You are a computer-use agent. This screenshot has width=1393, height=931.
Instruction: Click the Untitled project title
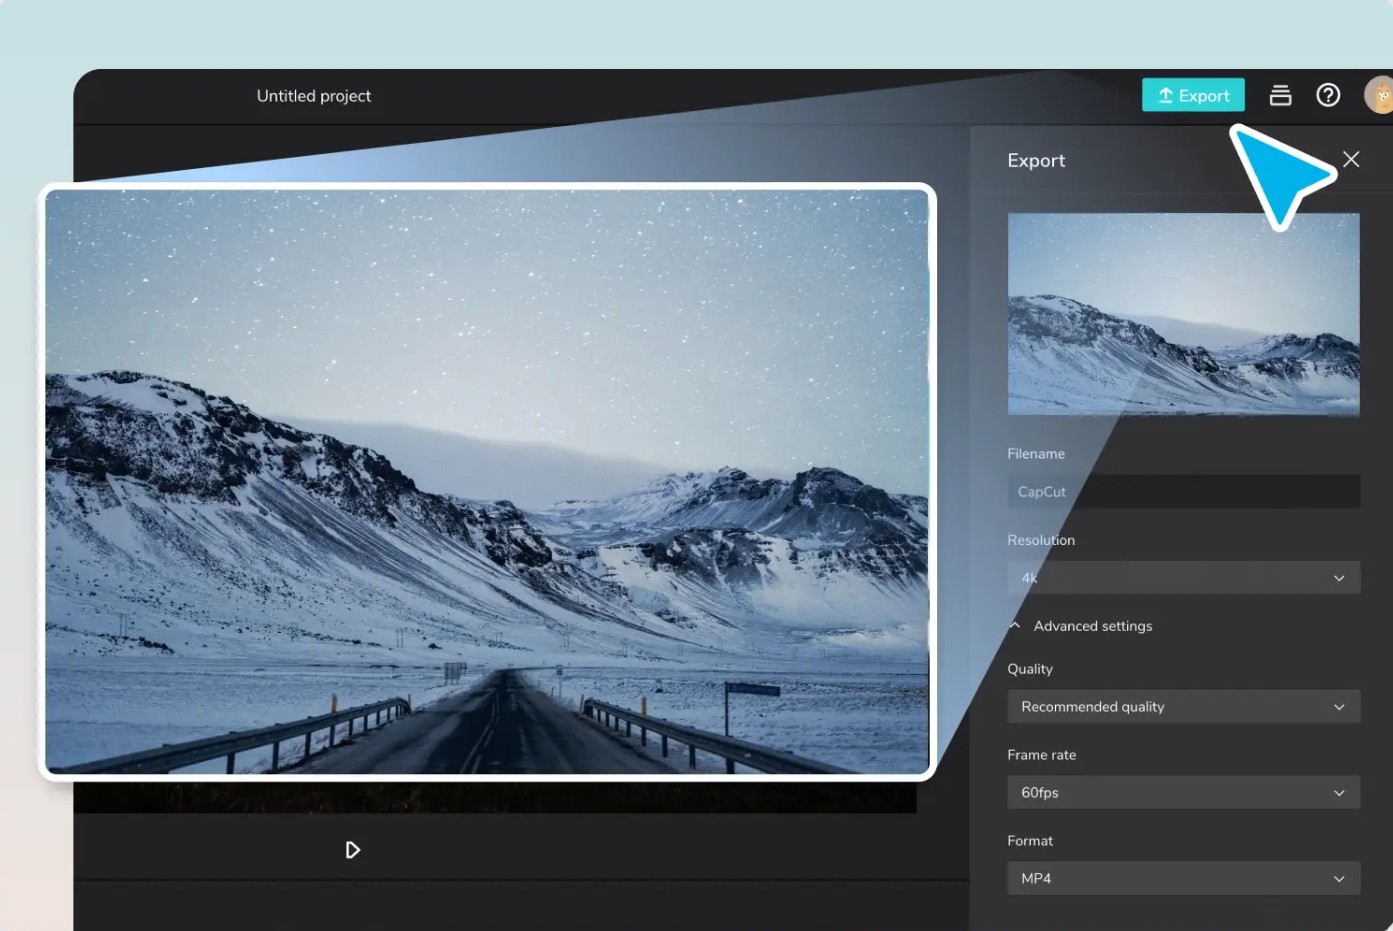(314, 96)
